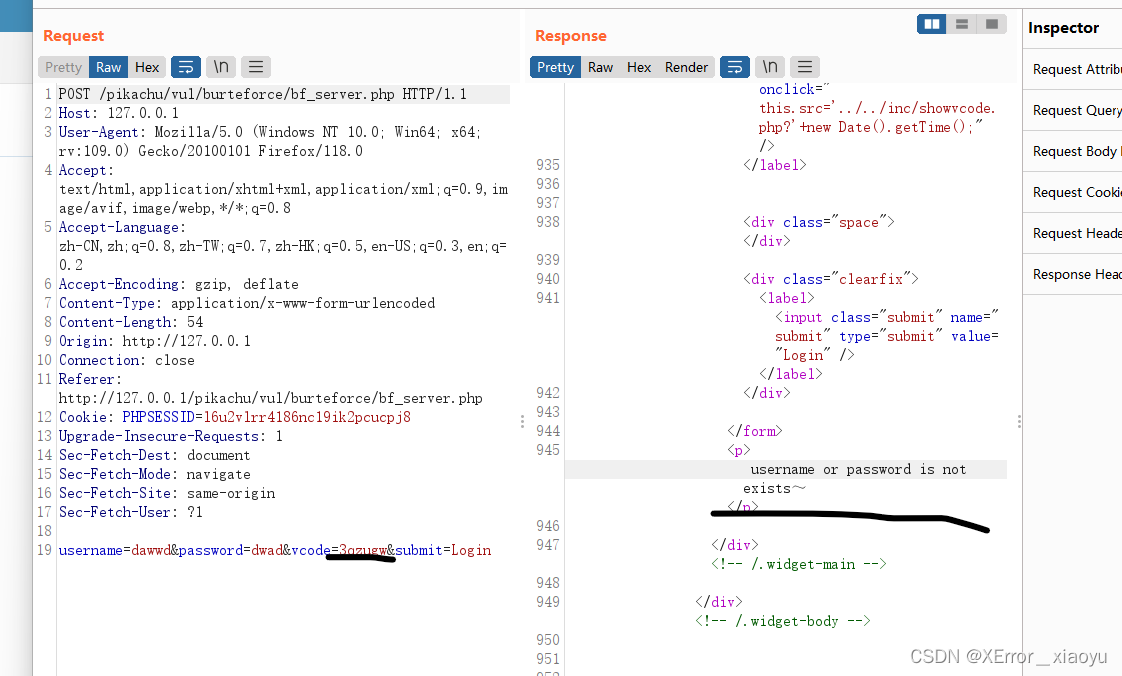The image size is (1122, 676).
Task: Click the POST body line with username parameter
Action: click(275, 550)
